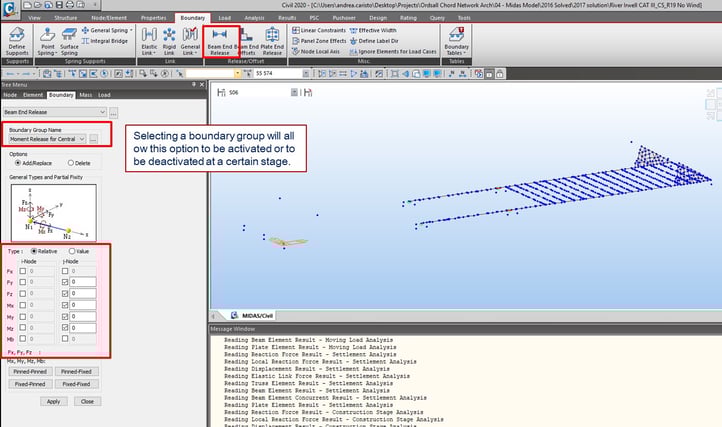Switch to the Mass tab in Tree Menu
Screen dimensions: 722x427
pyautogui.click(x=86, y=95)
